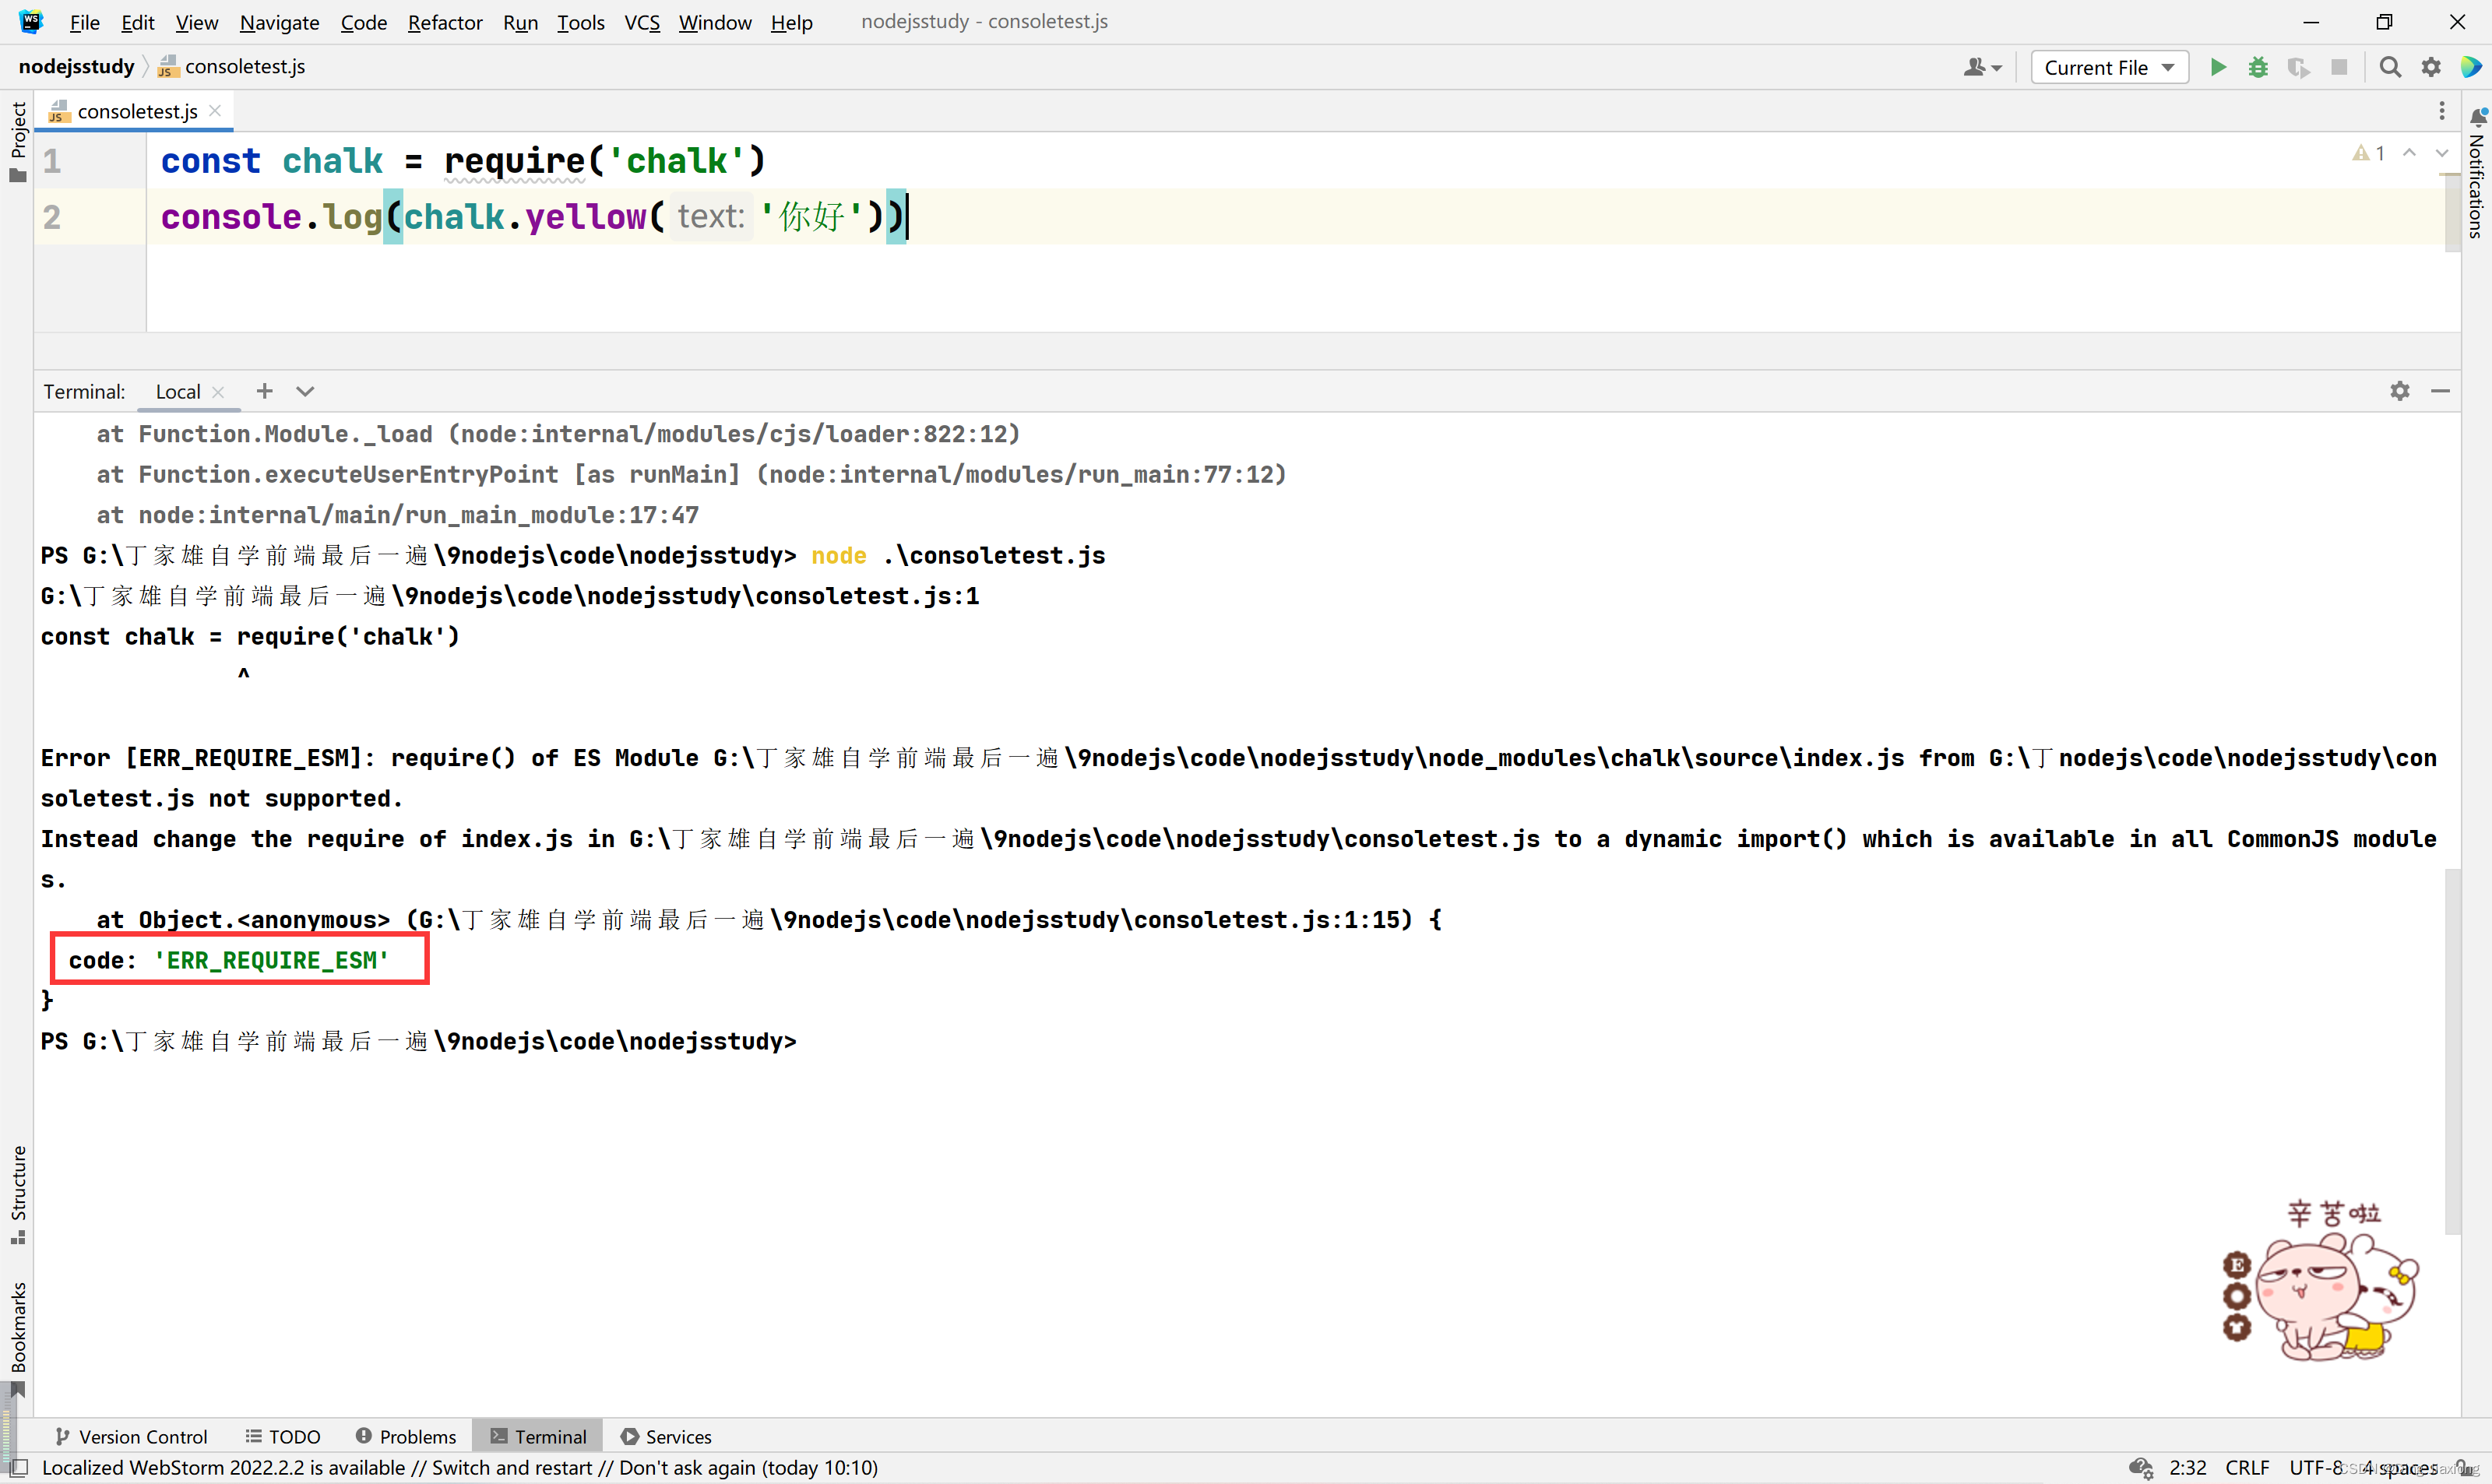Image resolution: width=2492 pixels, height=1484 pixels.
Task: Click the editor warning stripe marker
Action: (x=2451, y=175)
